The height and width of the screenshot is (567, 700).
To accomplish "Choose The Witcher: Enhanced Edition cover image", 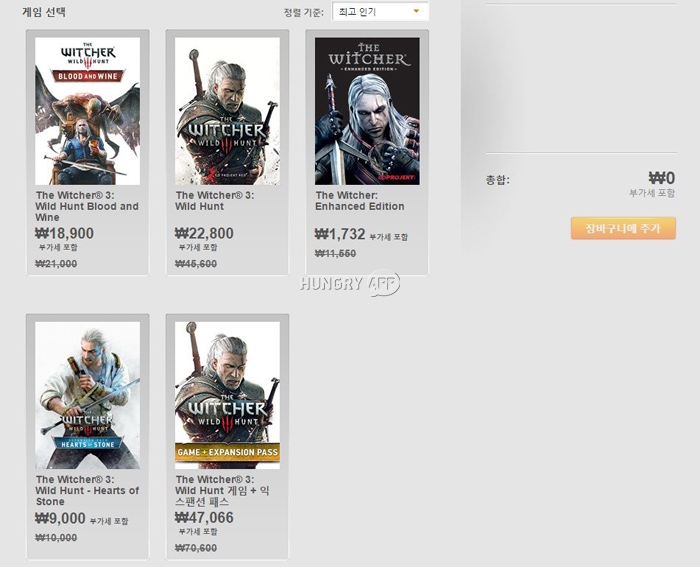I will click(x=367, y=111).
